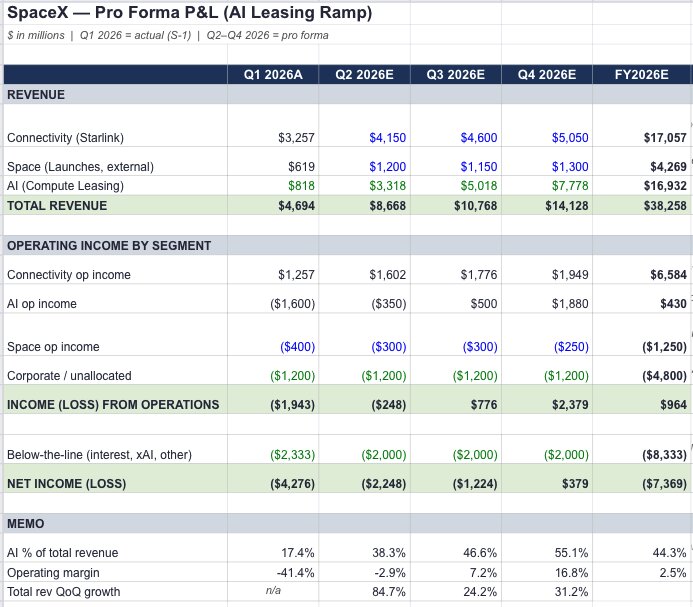The image size is (693, 607).
Task: Select Below-the-line FY value ($8,333)
Action: [665, 454]
